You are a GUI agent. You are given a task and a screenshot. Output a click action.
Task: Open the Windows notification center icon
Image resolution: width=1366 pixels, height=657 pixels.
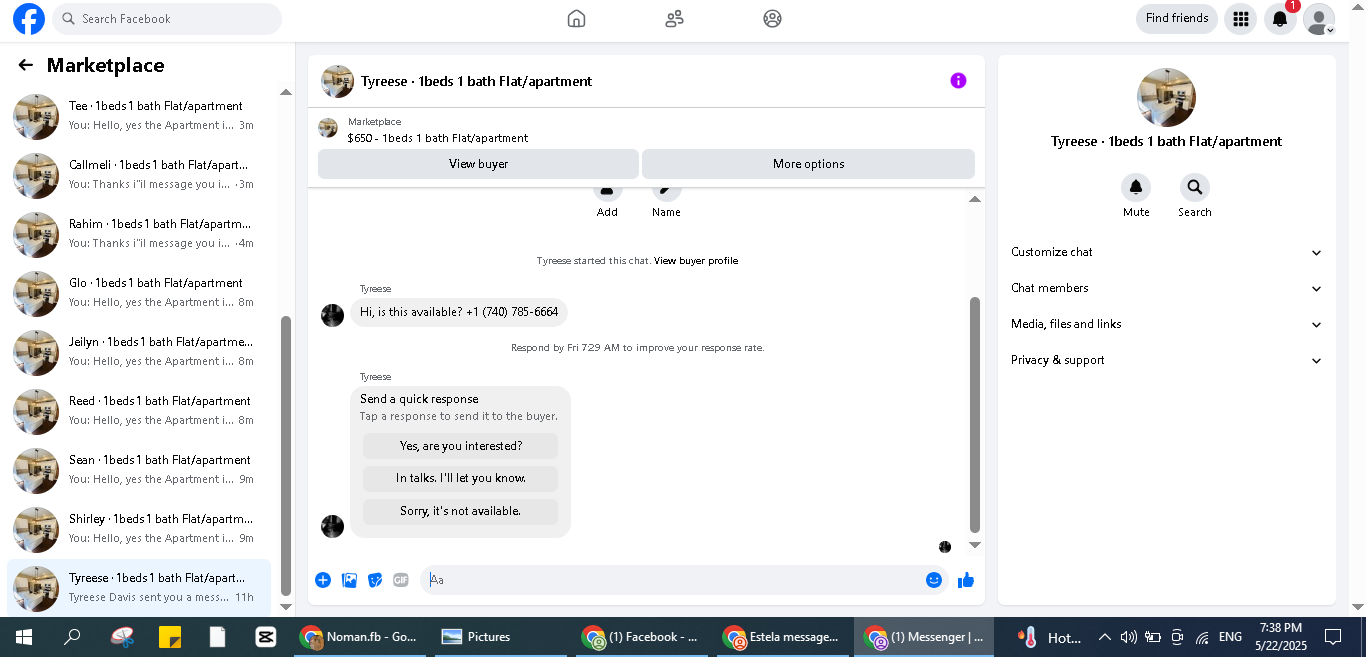pyautogui.click(x=1332, y=637)
